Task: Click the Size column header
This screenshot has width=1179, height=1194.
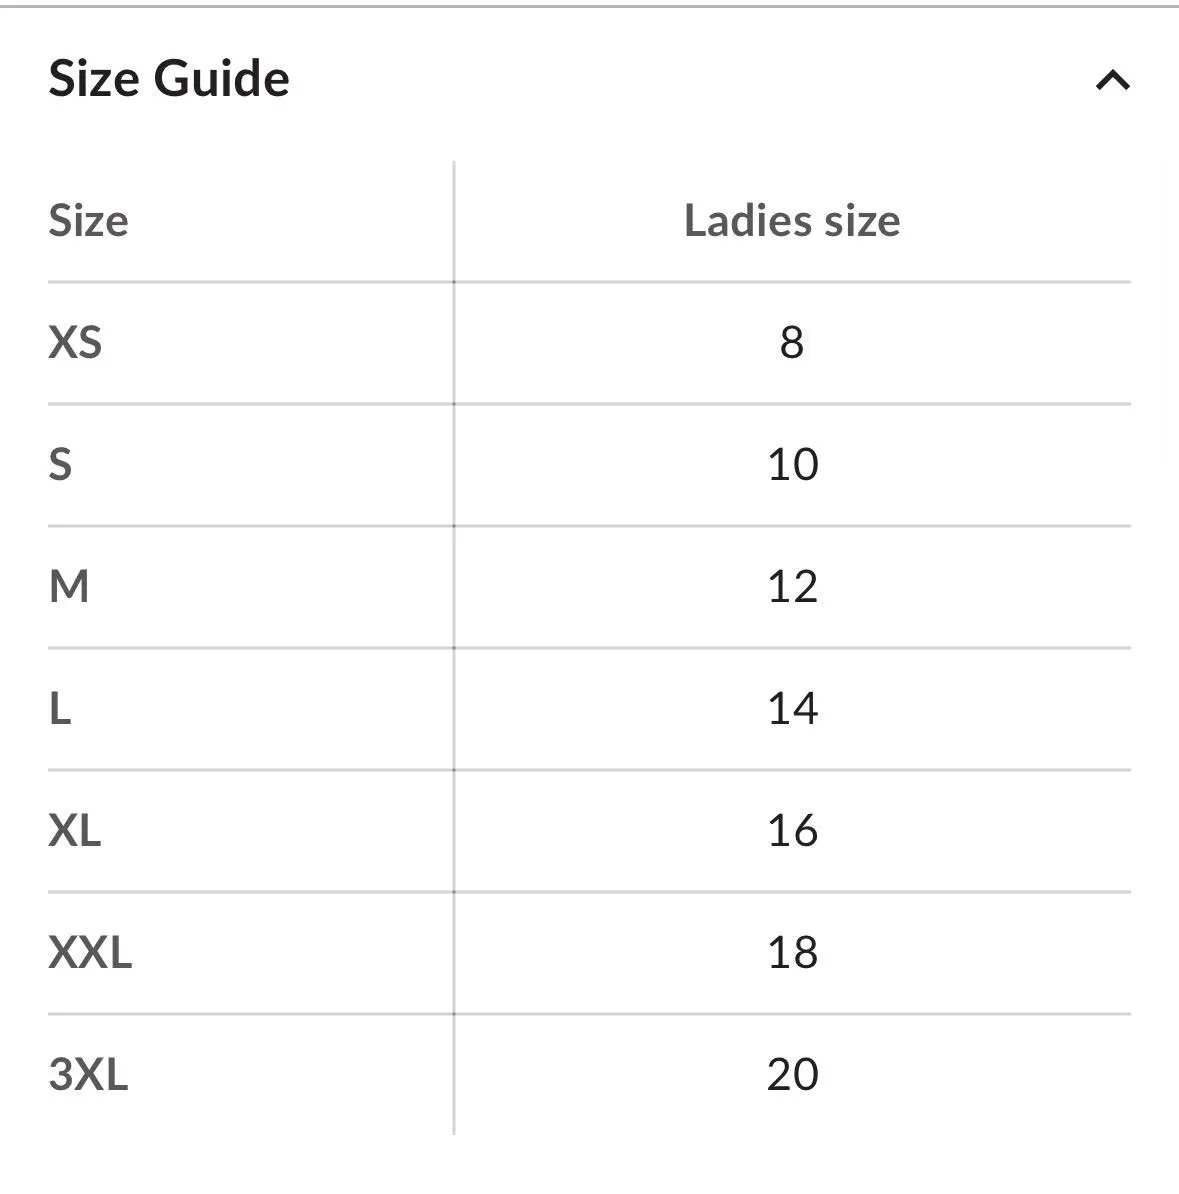Action: pos(88,221)
